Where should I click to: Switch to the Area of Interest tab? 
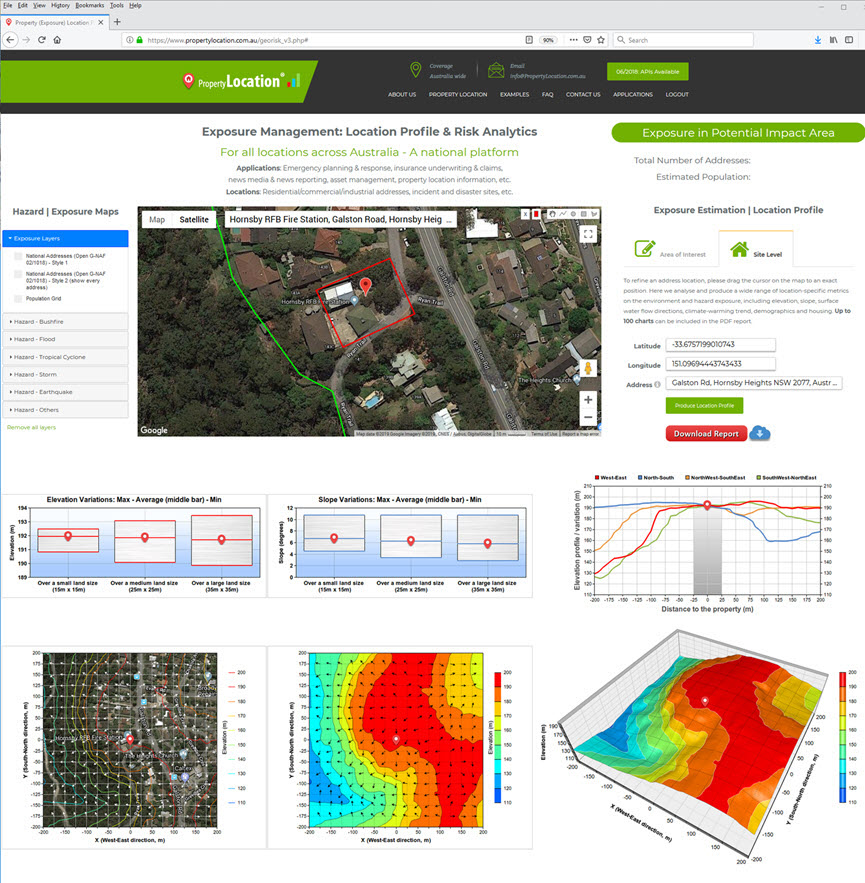click(x=670, y=248)
